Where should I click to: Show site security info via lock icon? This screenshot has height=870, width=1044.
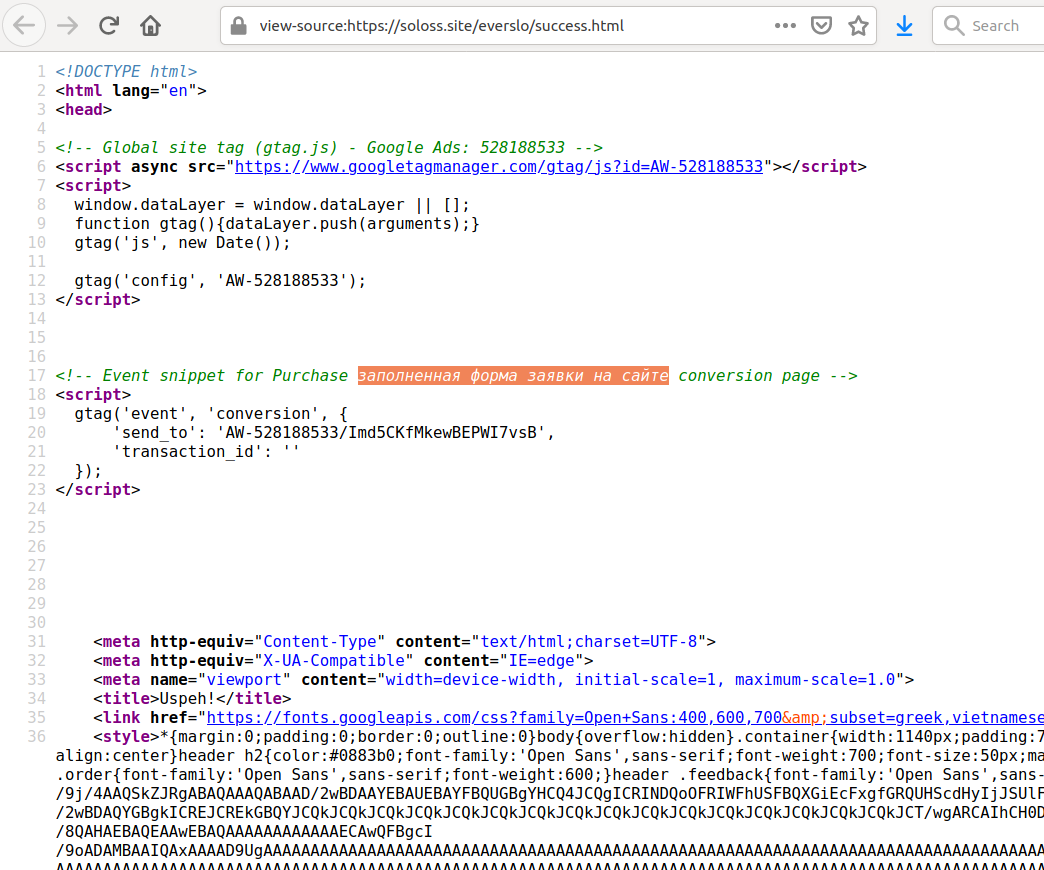238,26
